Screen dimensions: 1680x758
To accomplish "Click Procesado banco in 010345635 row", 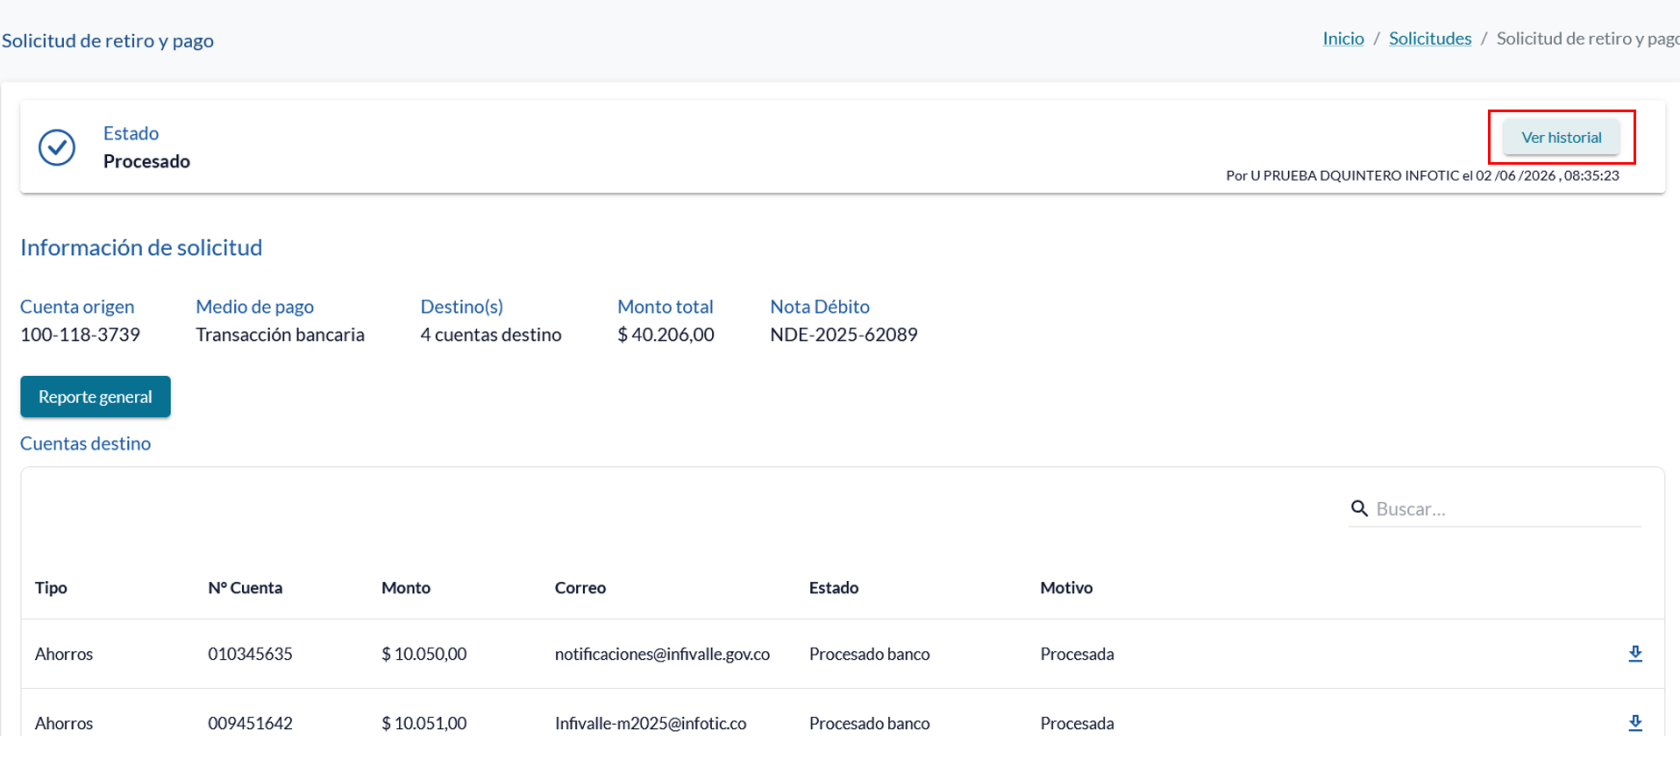I will point(869,654).
